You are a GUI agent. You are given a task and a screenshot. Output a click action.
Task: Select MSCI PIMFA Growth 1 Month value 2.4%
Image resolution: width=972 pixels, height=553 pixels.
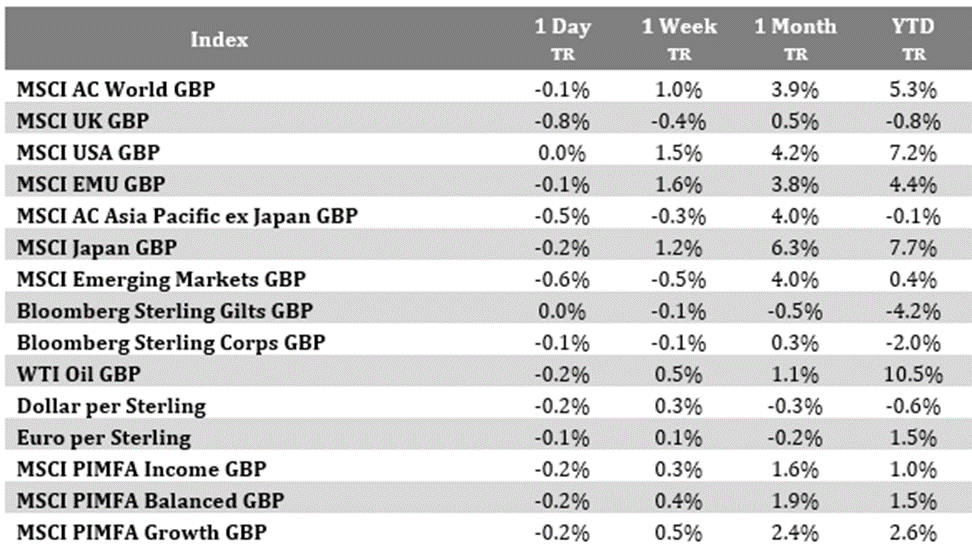[x=795, y=532]
